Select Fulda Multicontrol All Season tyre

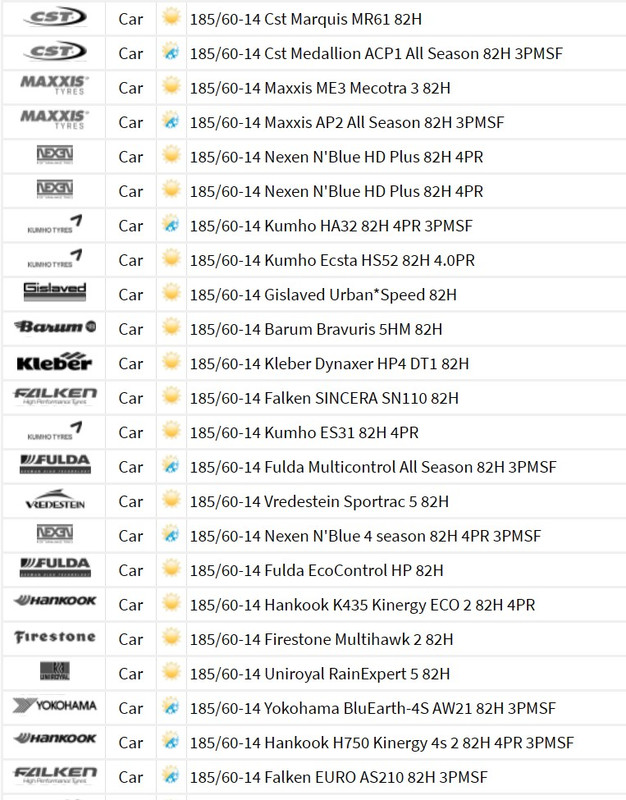(x=373, y=467)
